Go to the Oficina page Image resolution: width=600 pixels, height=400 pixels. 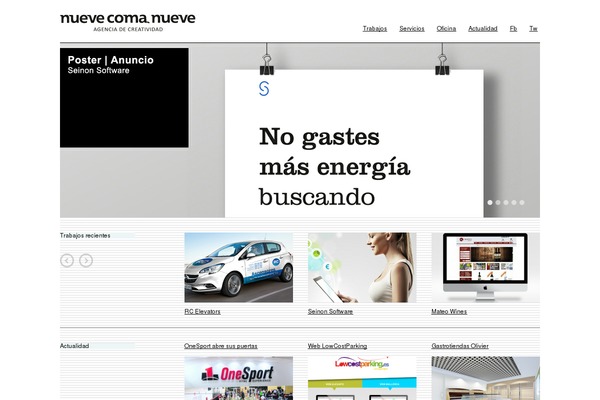[446, 29]
